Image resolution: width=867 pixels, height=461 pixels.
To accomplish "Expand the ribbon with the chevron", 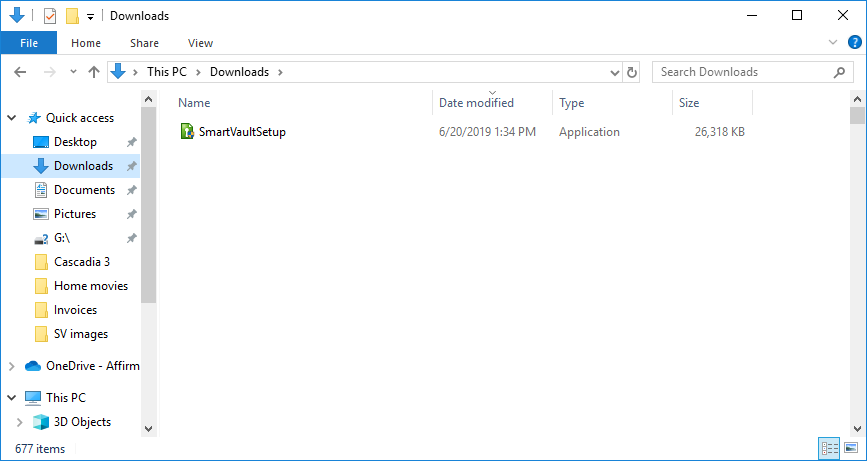I will [833, 43].
